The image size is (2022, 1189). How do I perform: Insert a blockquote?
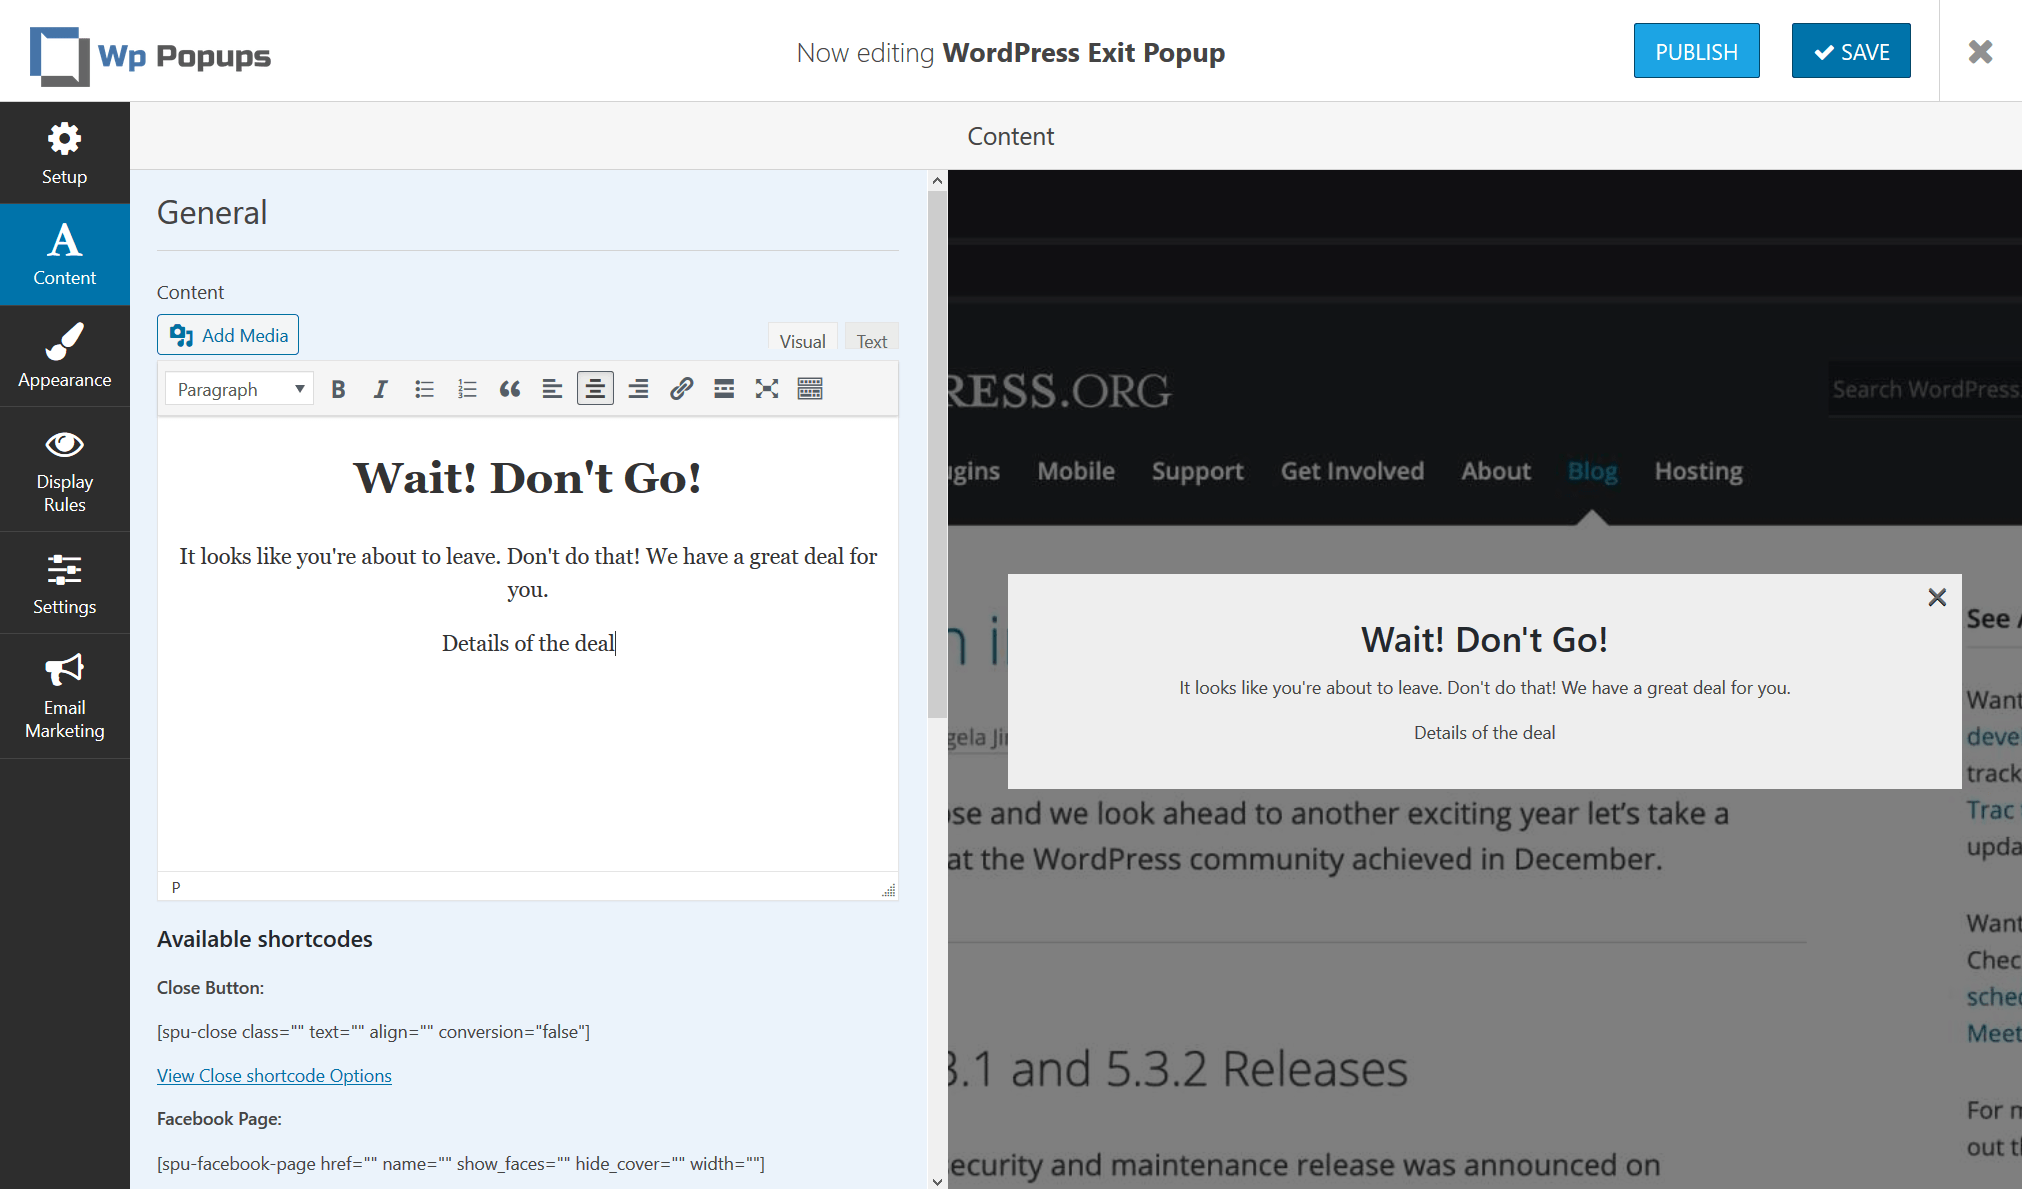coord(509,388)
